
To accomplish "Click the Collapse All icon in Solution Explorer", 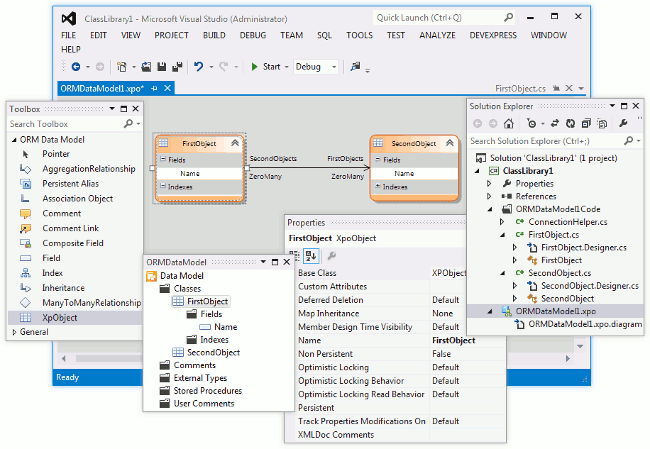I will coord(586,123).
